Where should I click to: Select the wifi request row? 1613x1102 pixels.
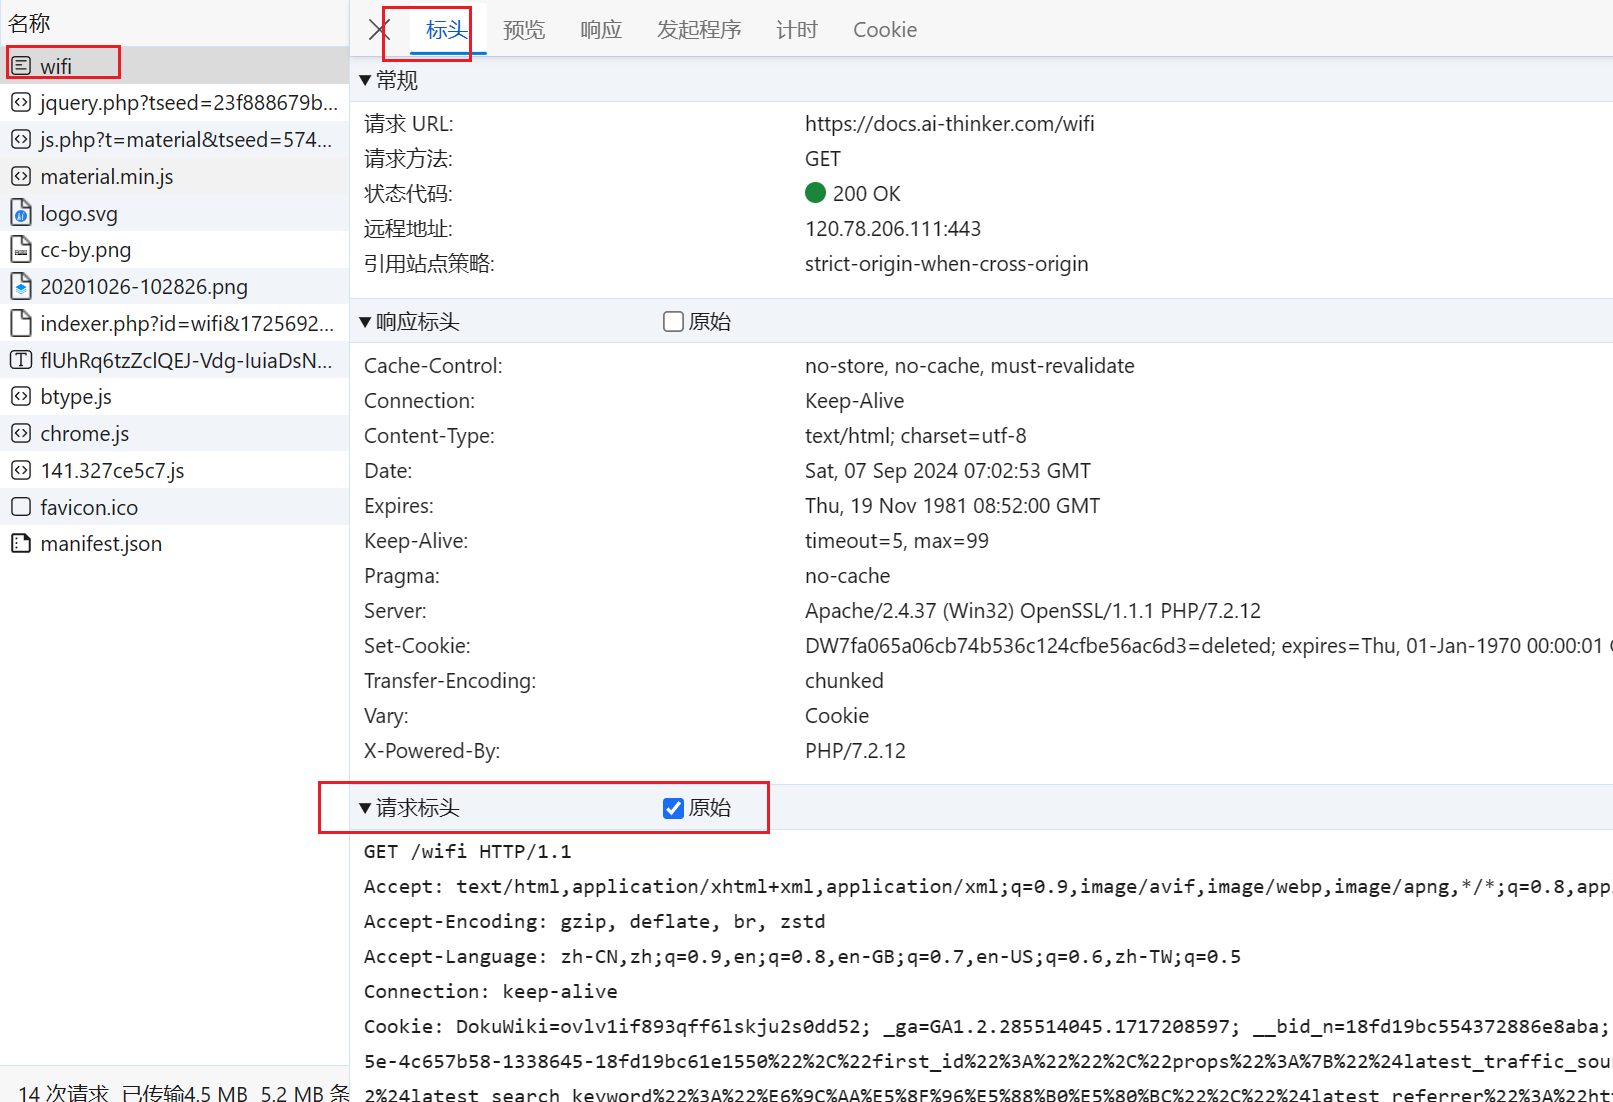[175, 66]
